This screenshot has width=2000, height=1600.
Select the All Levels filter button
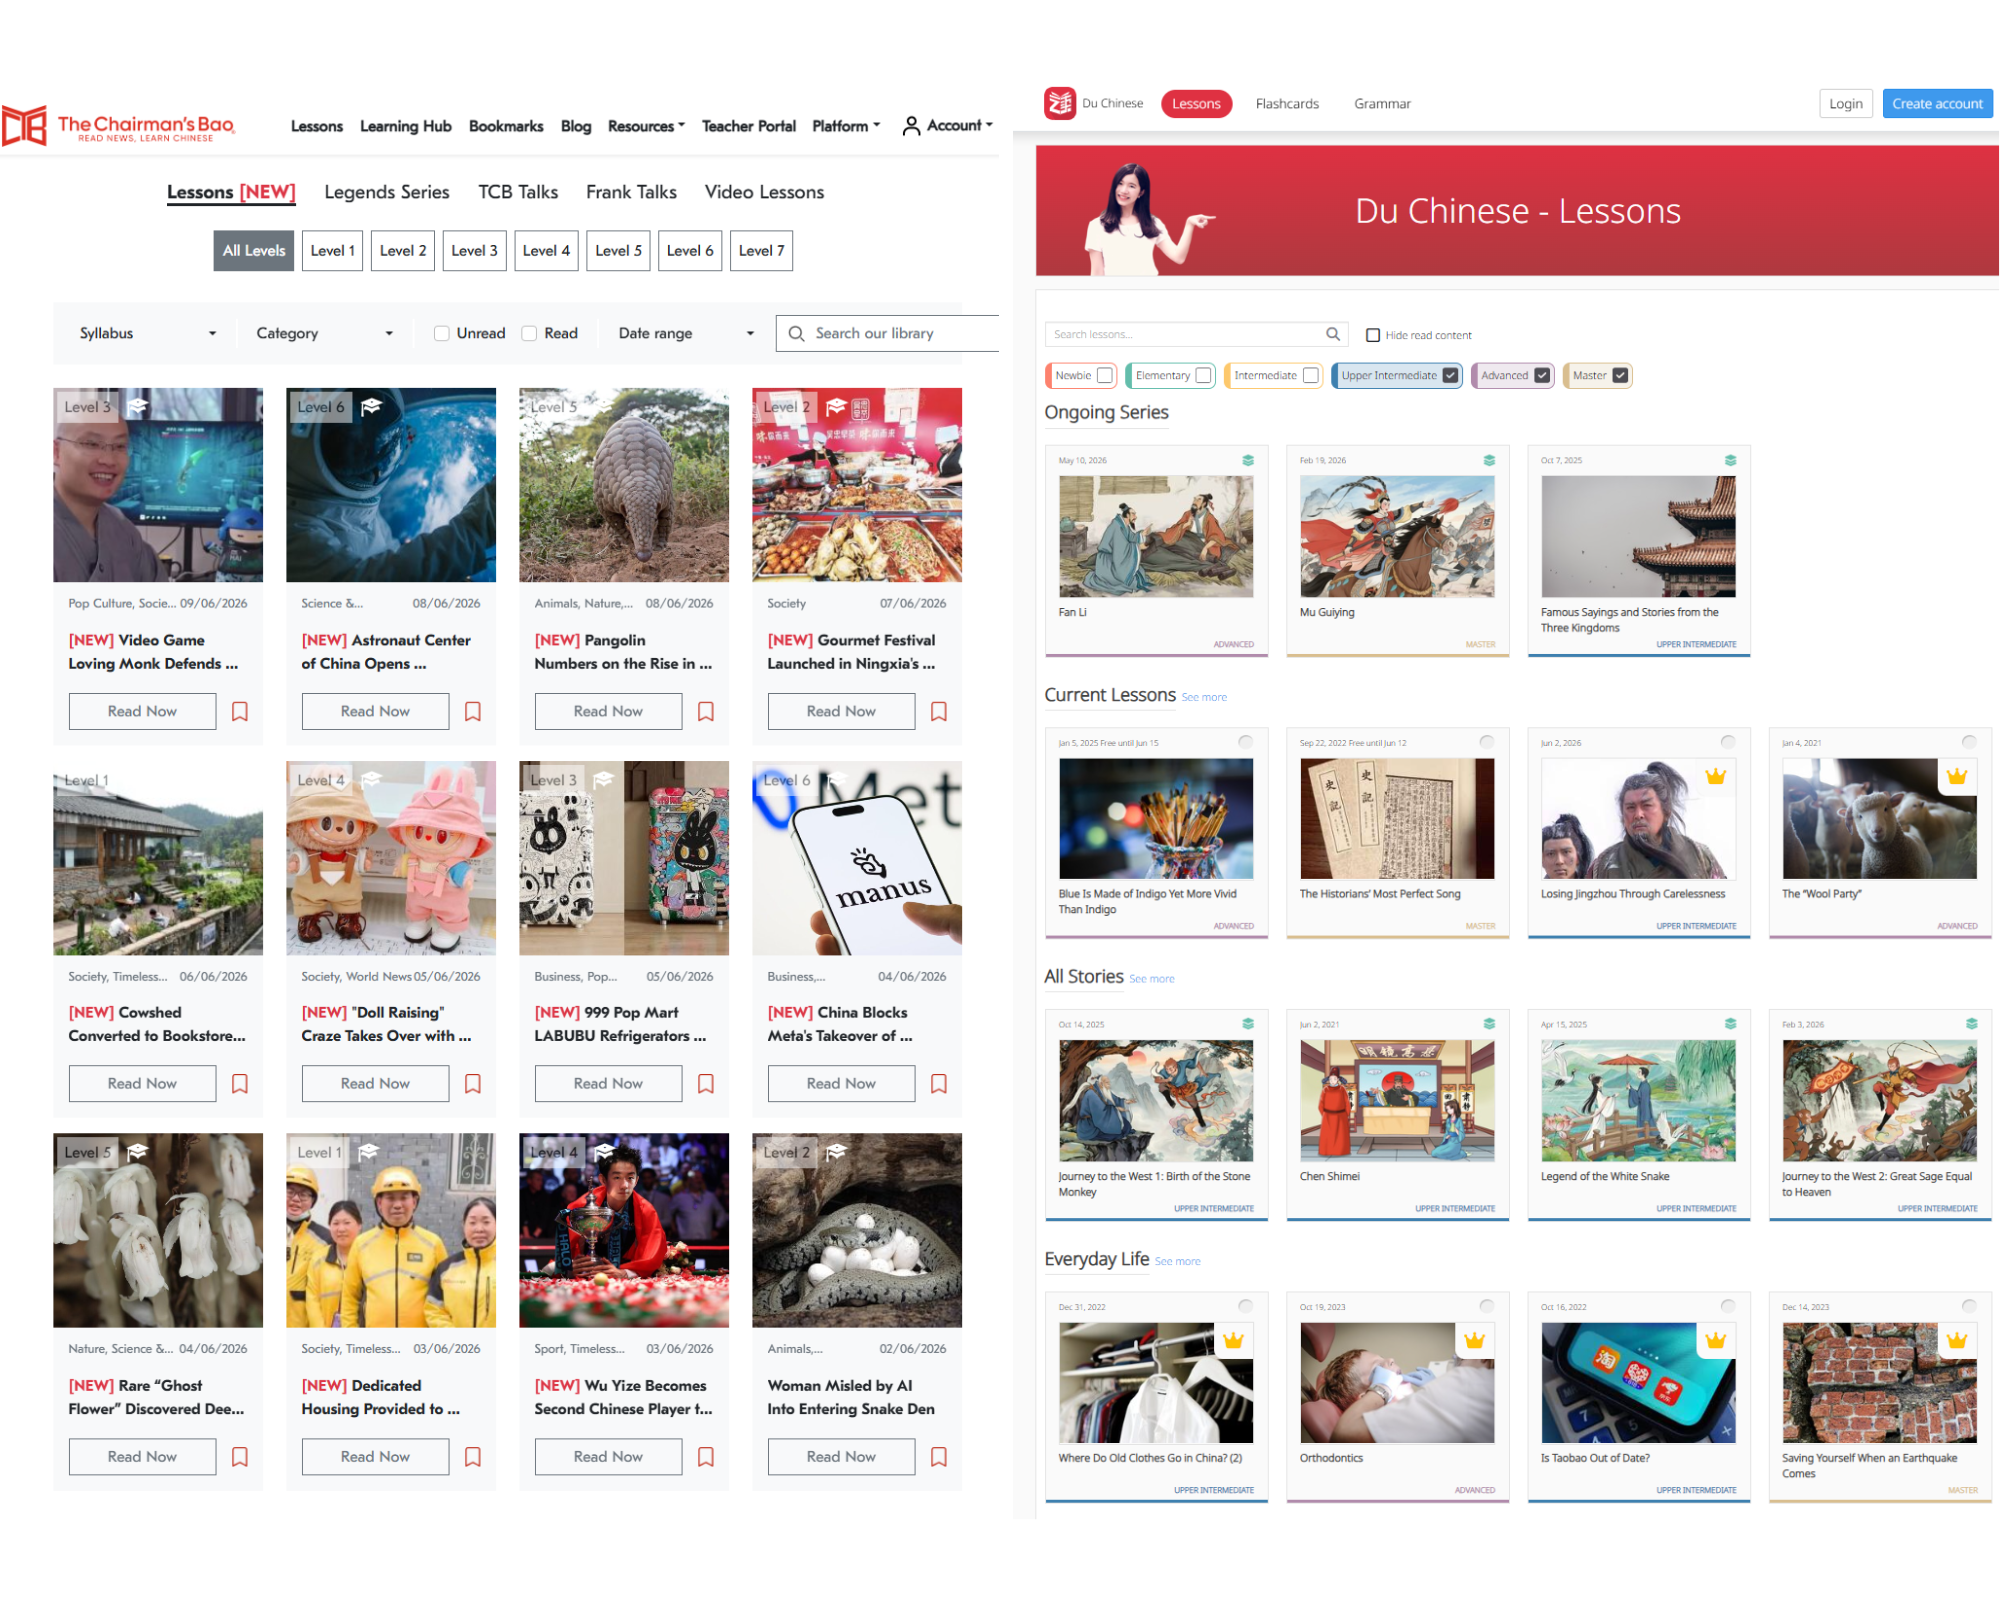(254, 251)
